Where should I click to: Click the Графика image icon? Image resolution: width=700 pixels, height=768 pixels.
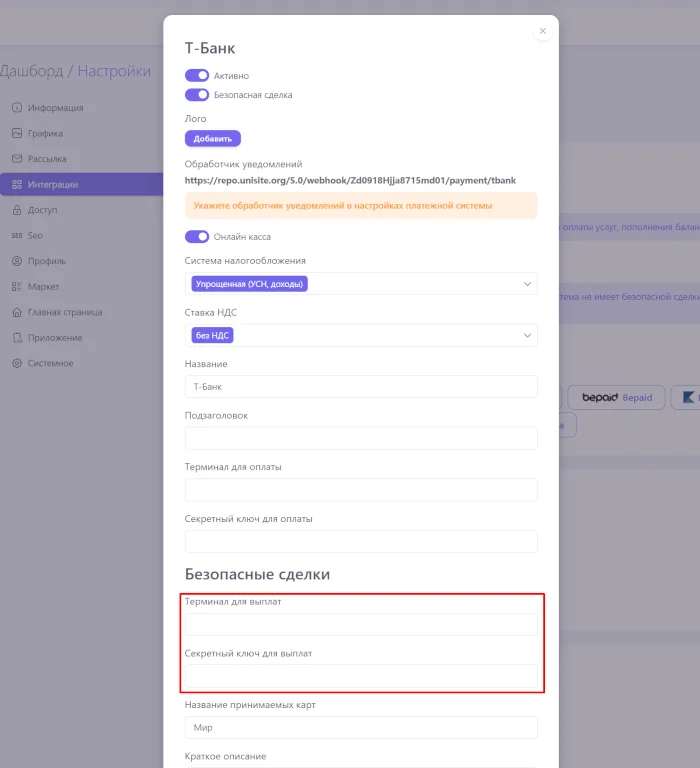click(17, 133)
